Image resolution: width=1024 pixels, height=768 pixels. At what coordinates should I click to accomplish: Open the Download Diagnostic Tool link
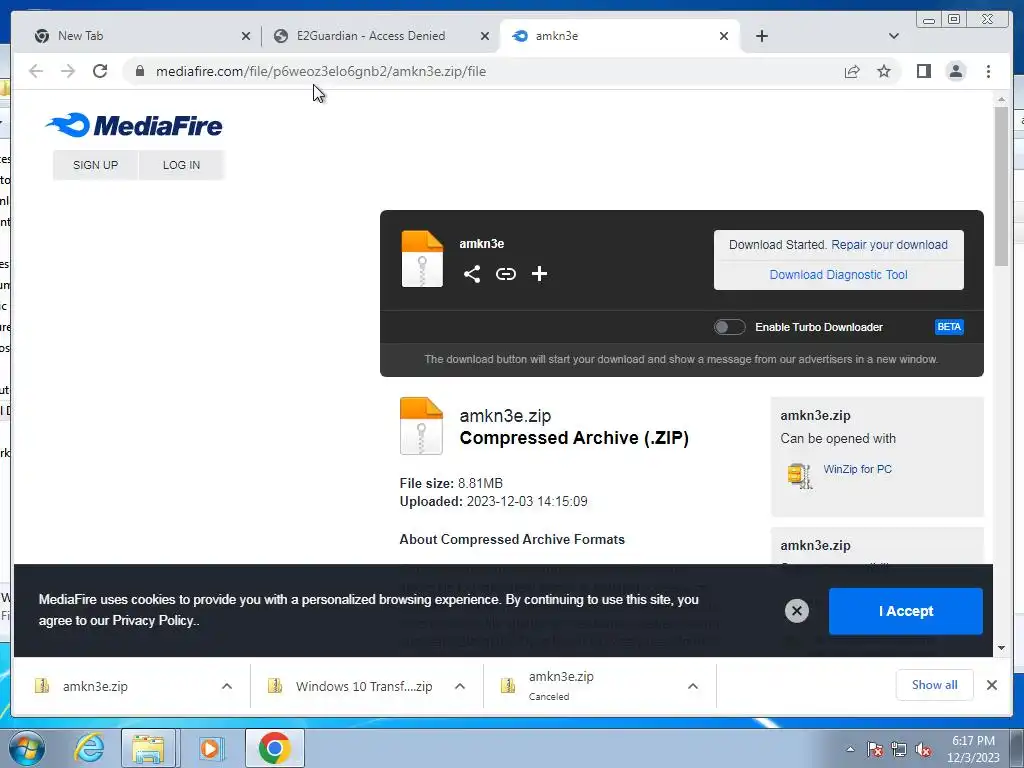pyautogui.click(x=838, y=275)
